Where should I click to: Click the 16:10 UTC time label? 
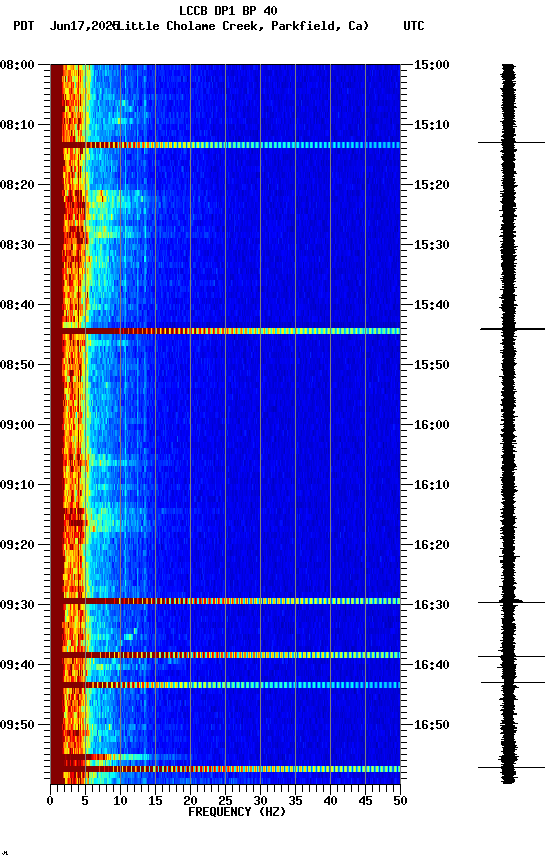point(432,485)
